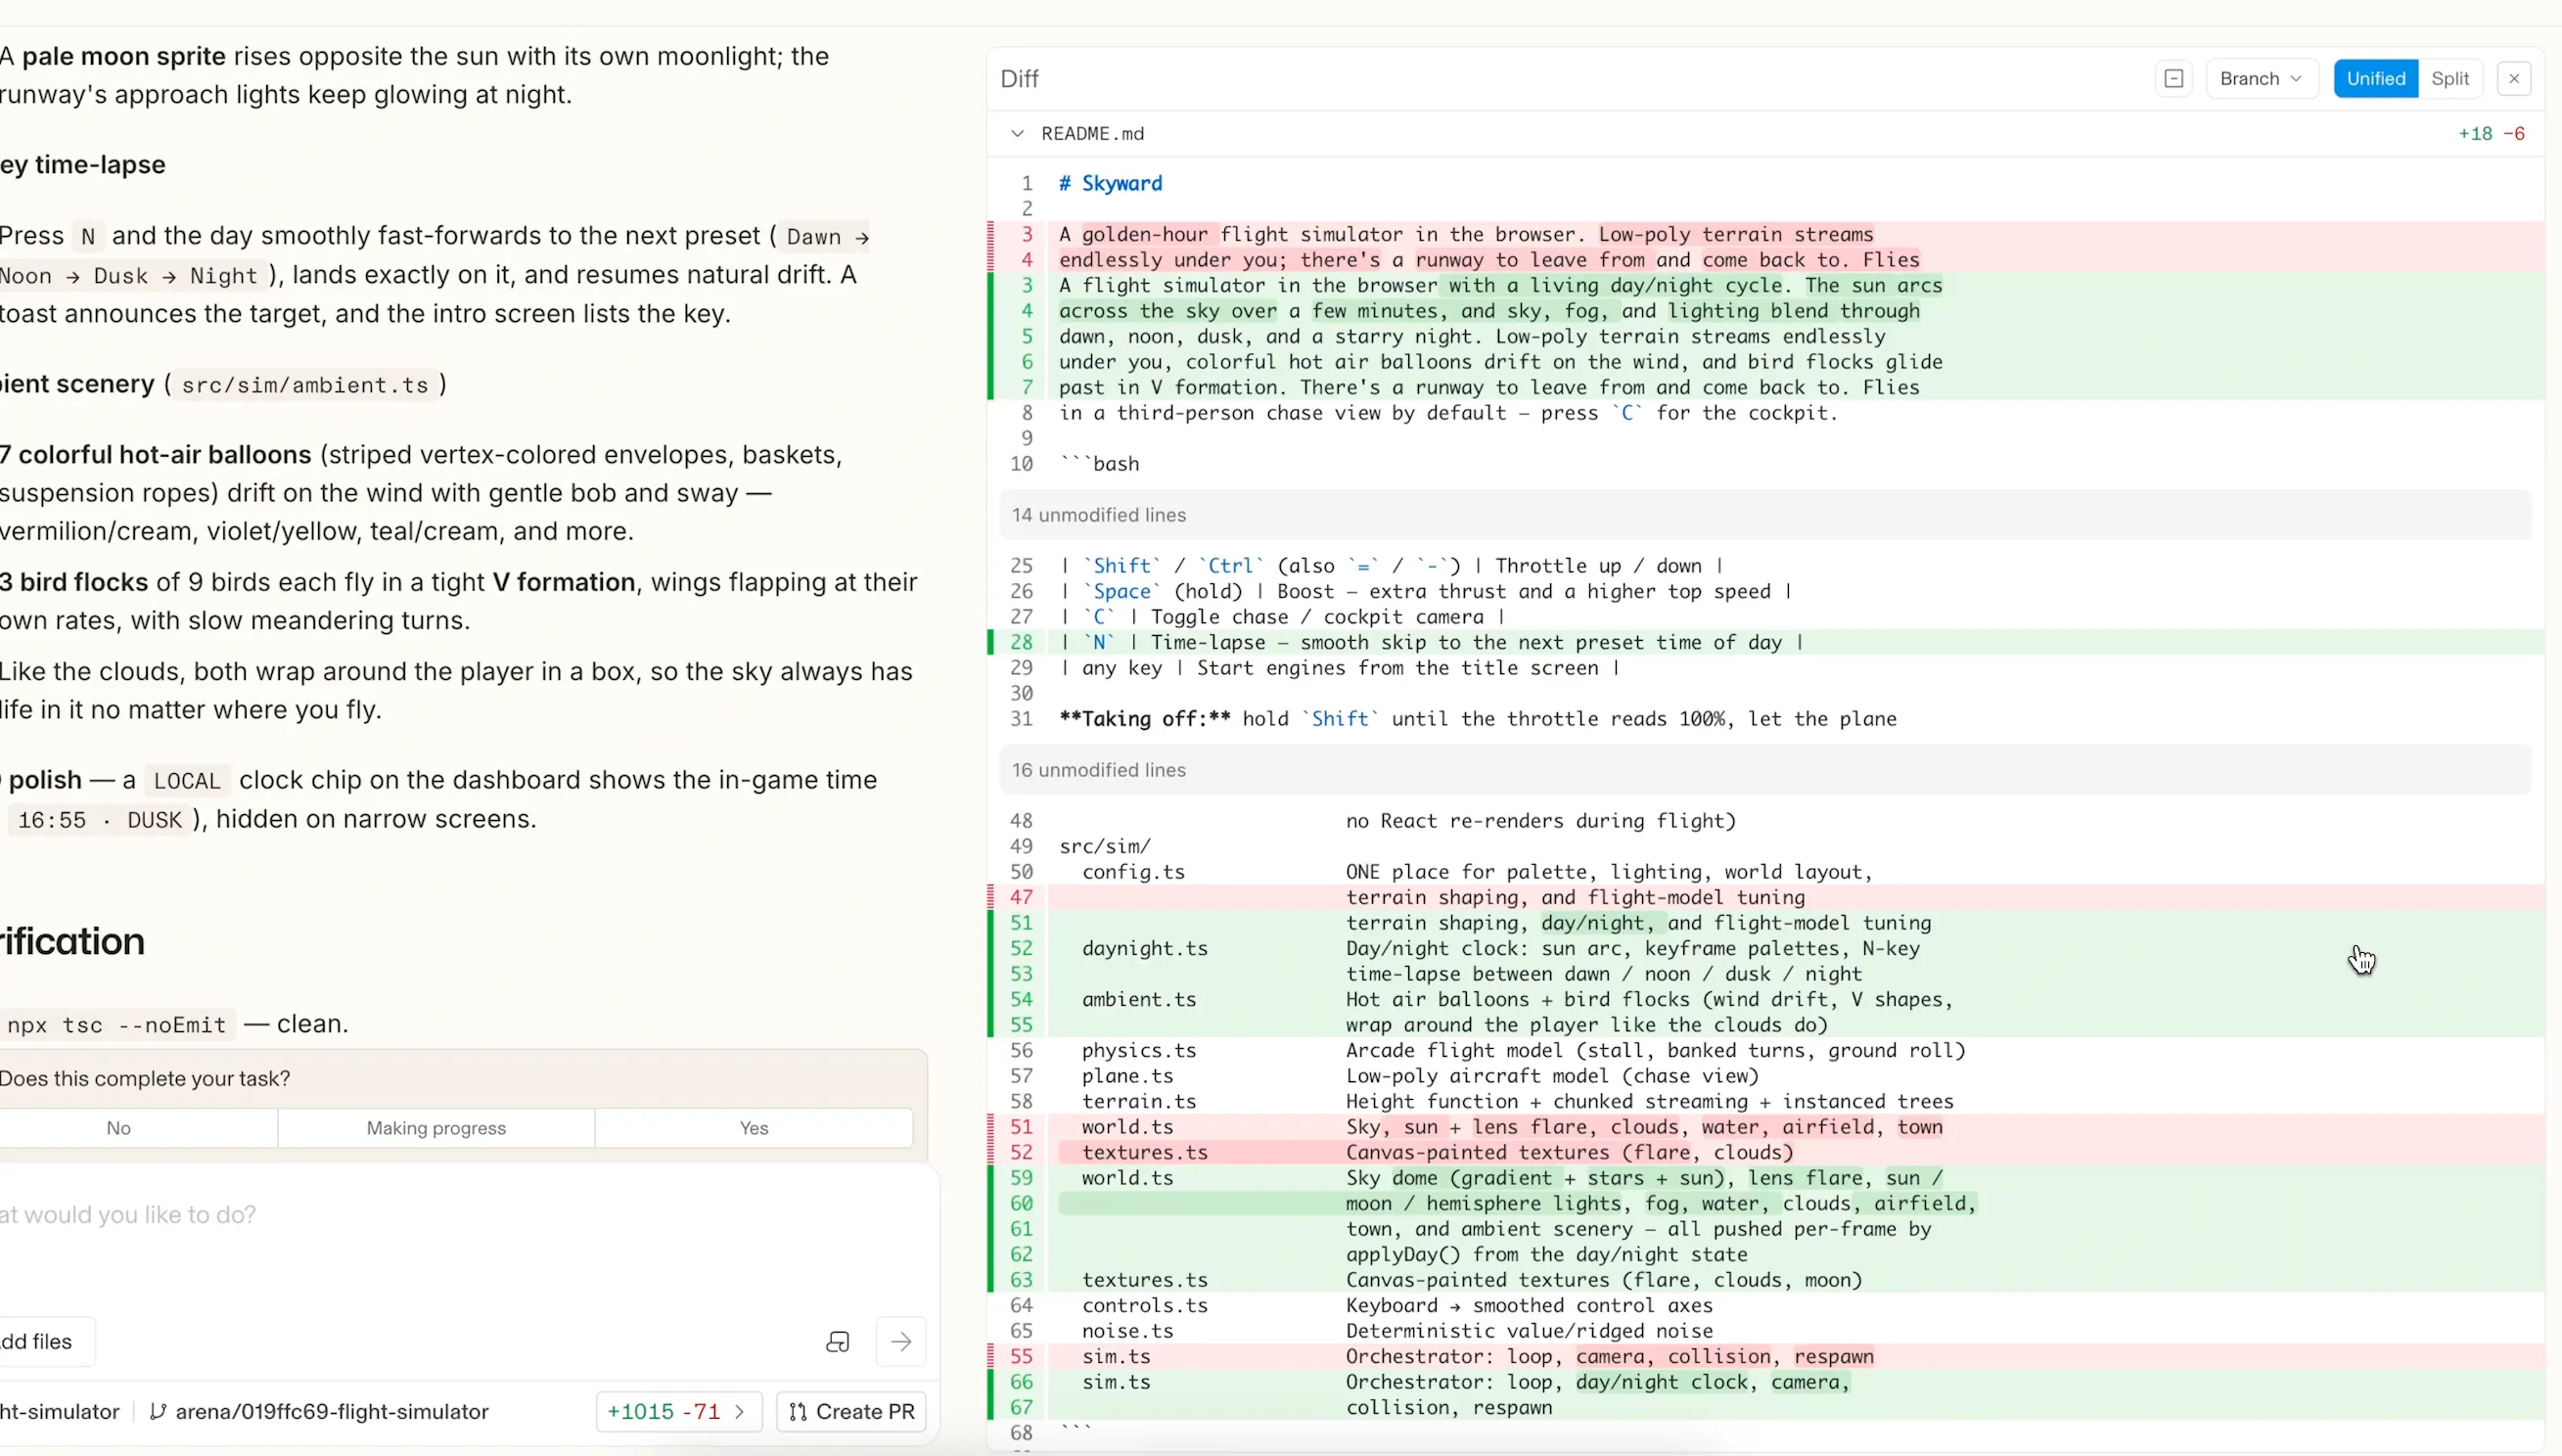Image resolution: width=2562 pixels, height=1456 pixels.
Task: Answer Yes to task completion question
Action: point(754,1128)
